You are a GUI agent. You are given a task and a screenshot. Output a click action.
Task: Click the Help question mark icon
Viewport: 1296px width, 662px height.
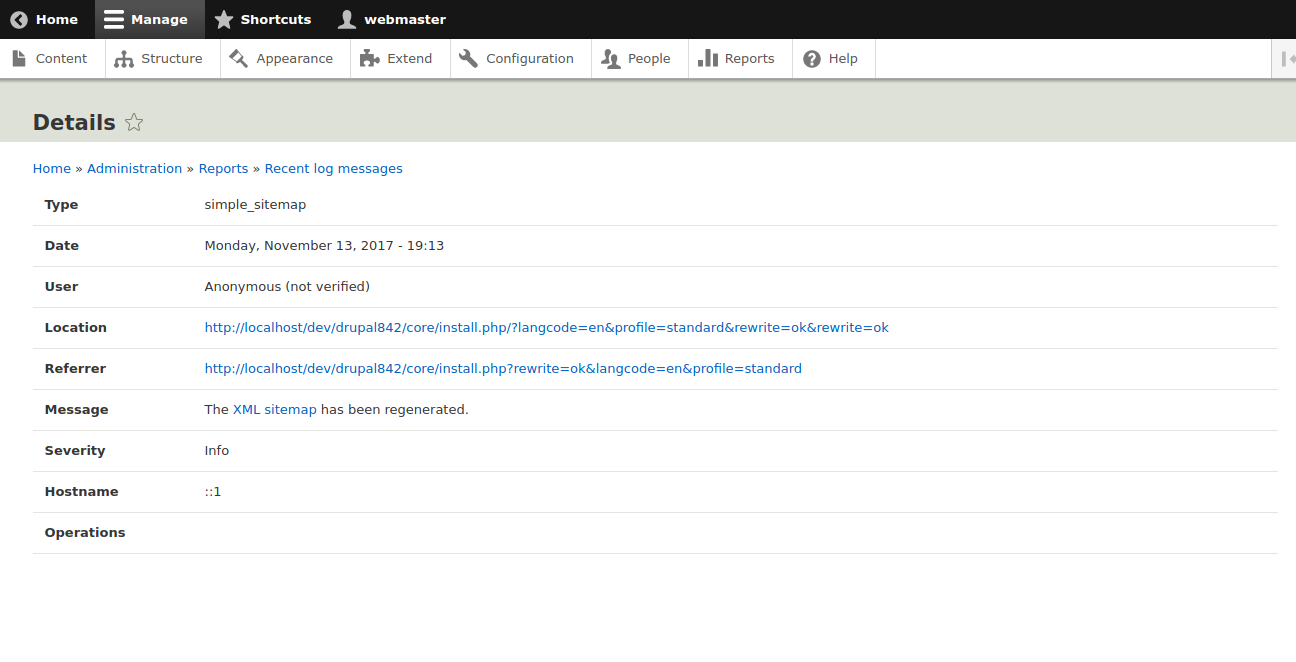click(812, 59)
